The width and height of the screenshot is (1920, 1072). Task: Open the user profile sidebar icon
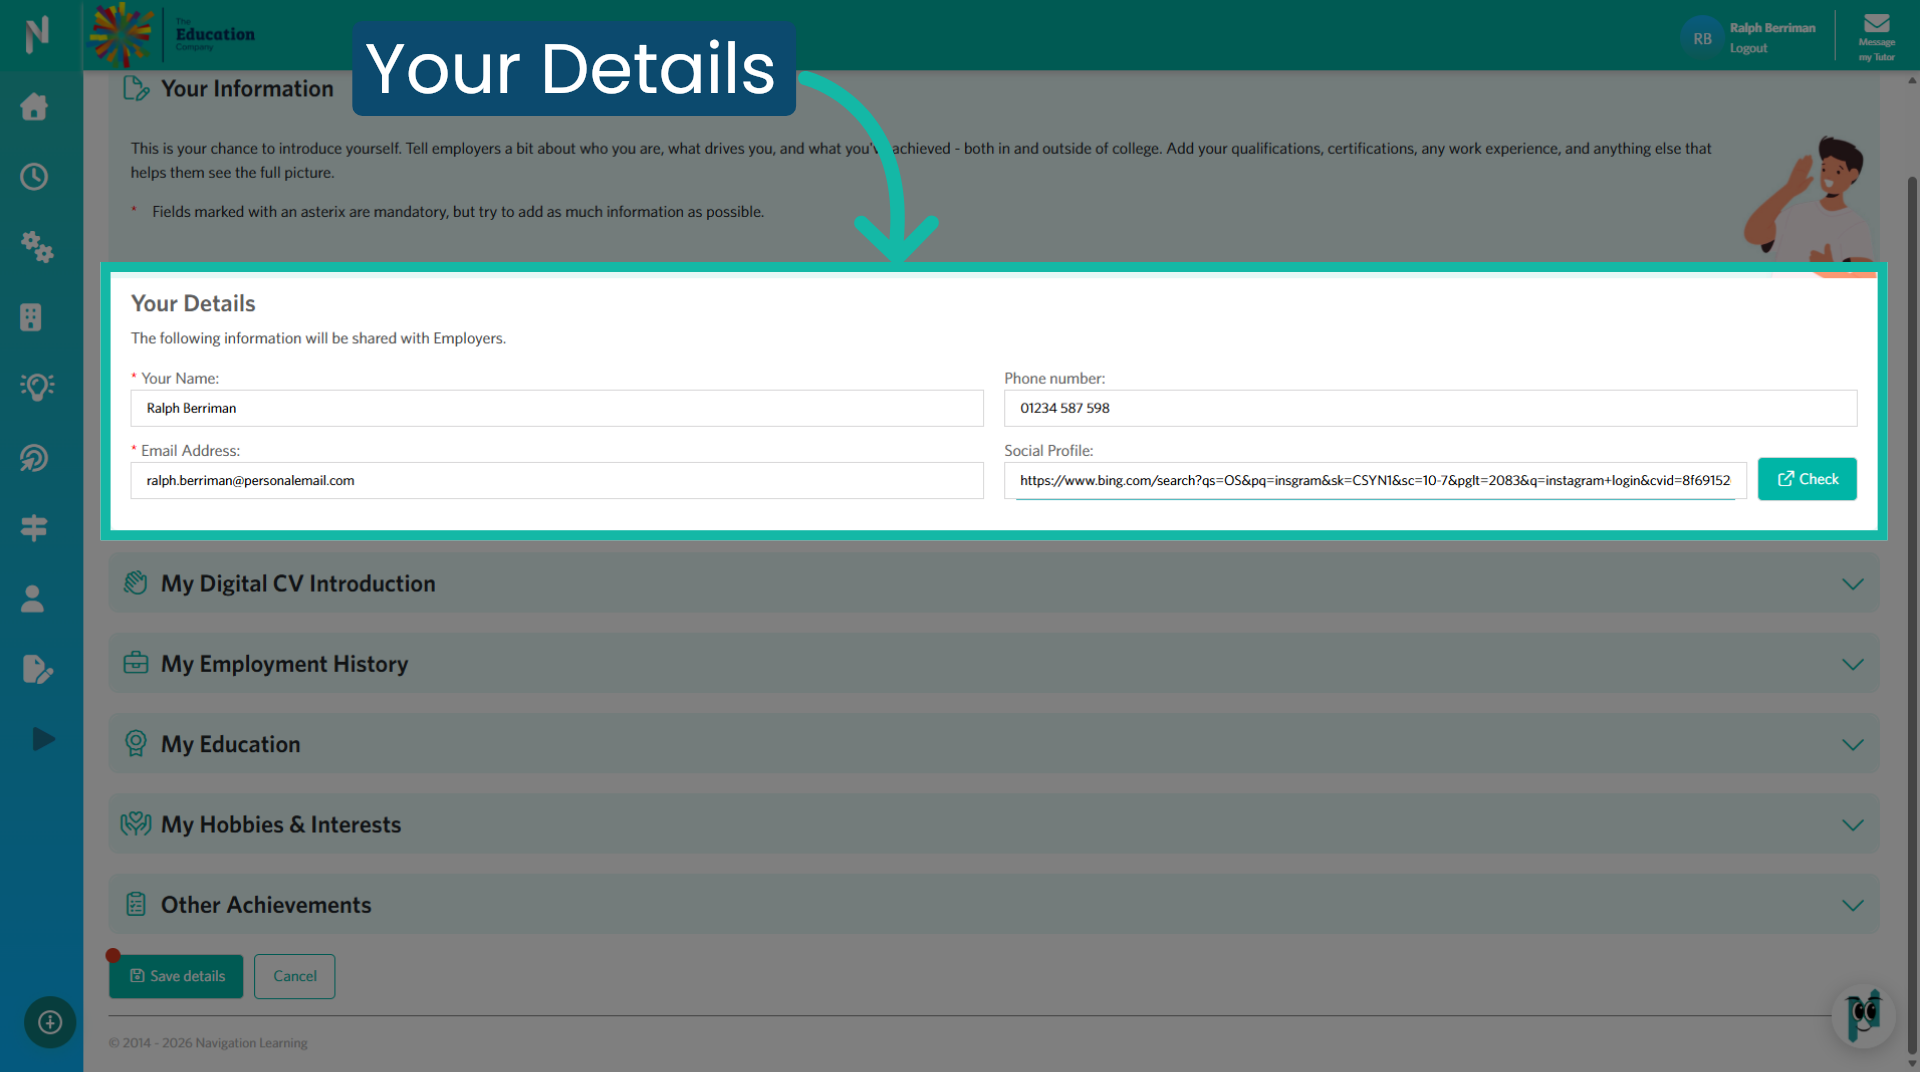[32, 598]
